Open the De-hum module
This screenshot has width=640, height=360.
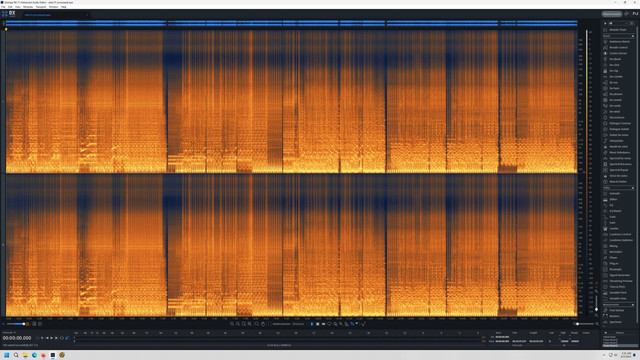point(614,88)
